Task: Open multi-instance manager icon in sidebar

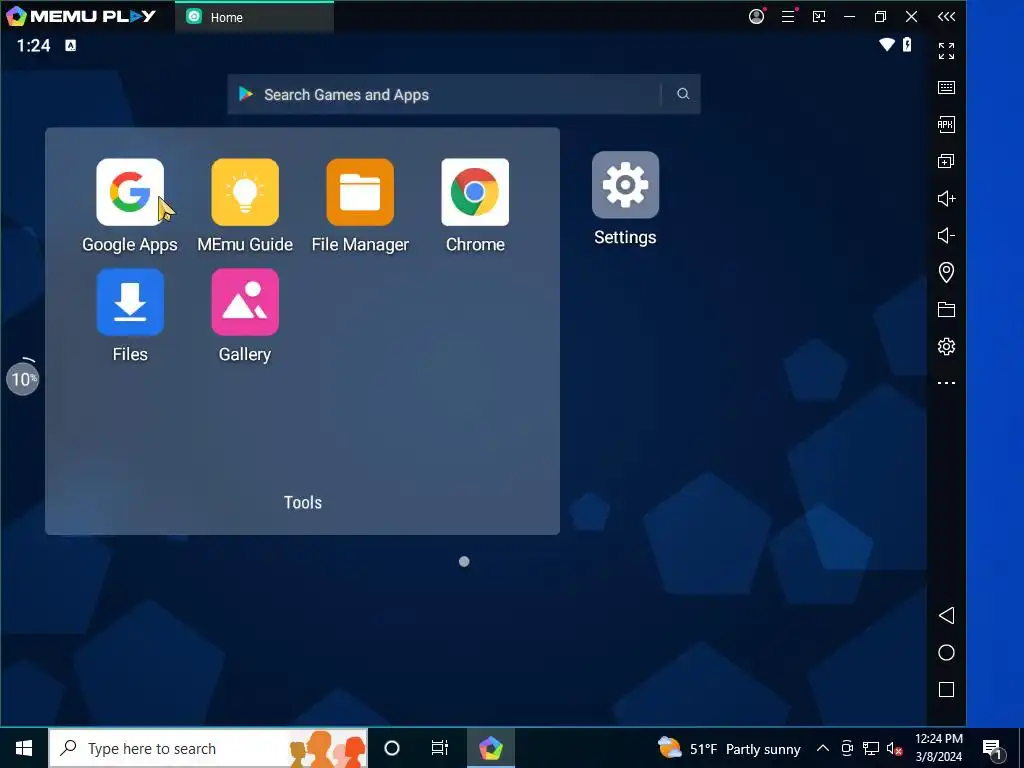Action: point(946,161)
